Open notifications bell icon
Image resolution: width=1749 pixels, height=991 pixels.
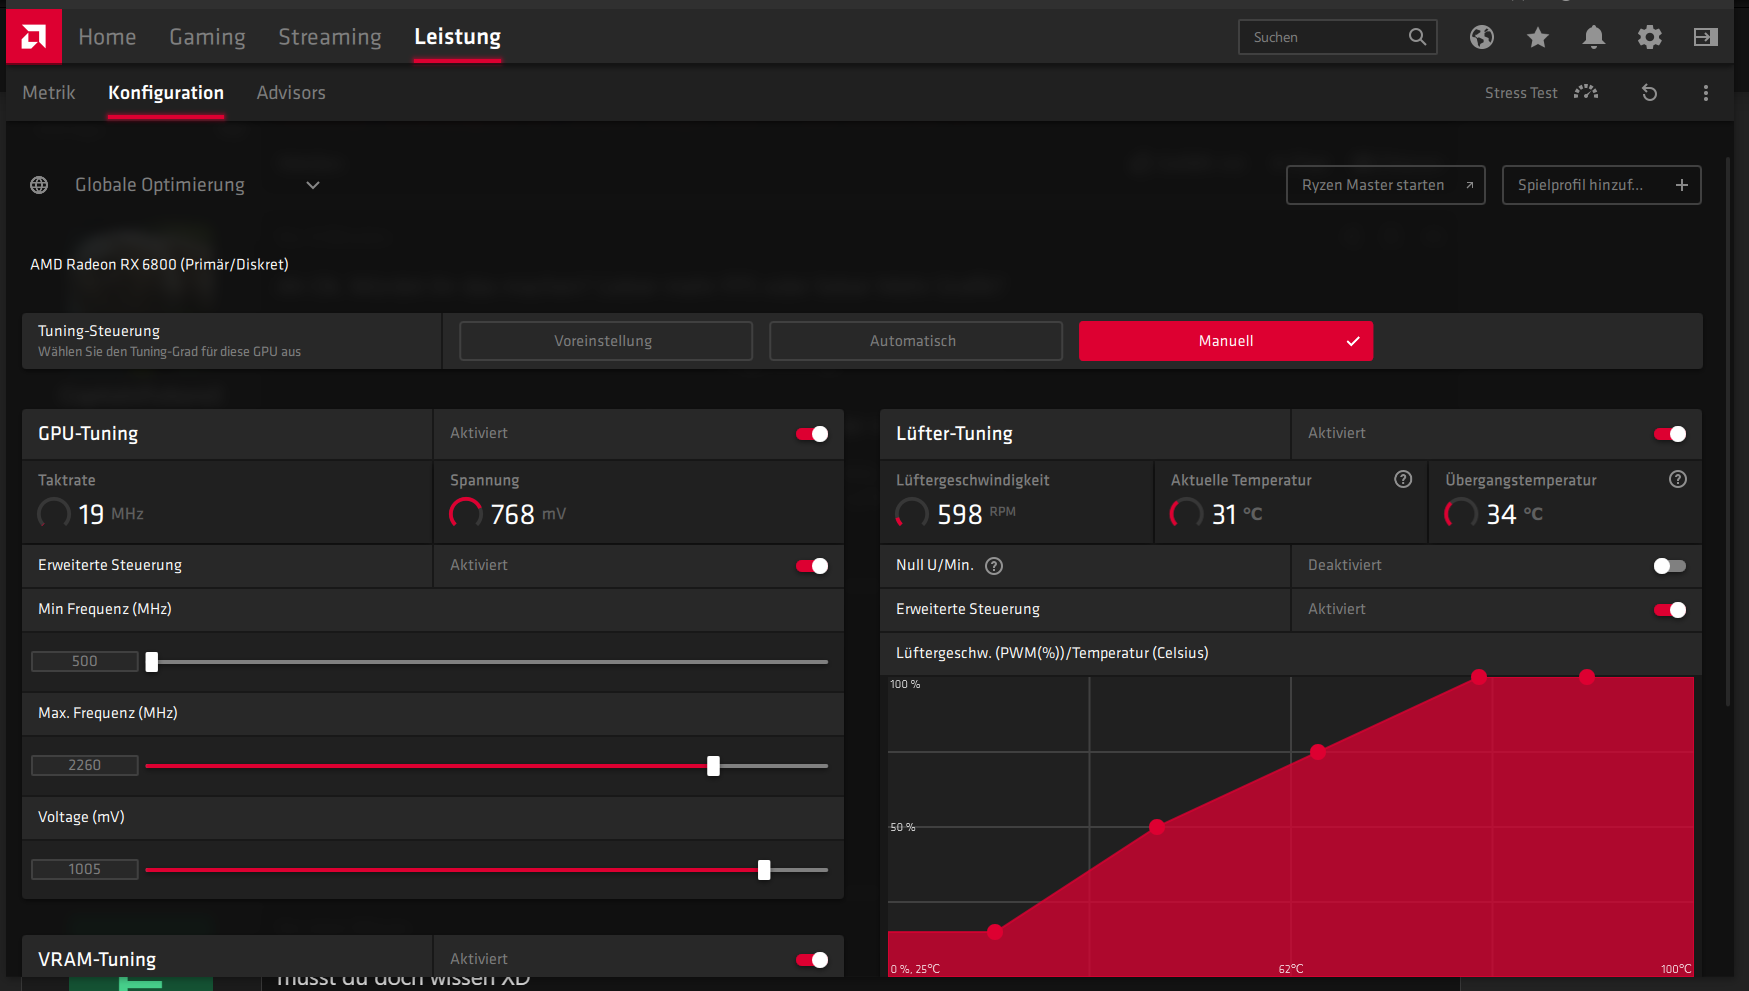[1594, 37]
